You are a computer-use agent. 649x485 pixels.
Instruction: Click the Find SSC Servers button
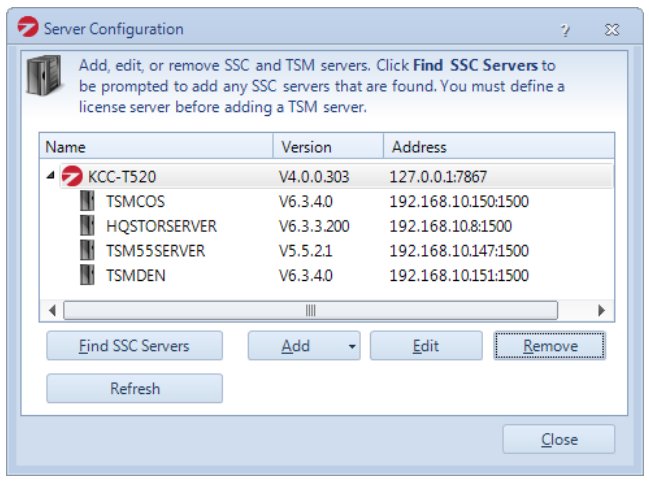[135, 346]
